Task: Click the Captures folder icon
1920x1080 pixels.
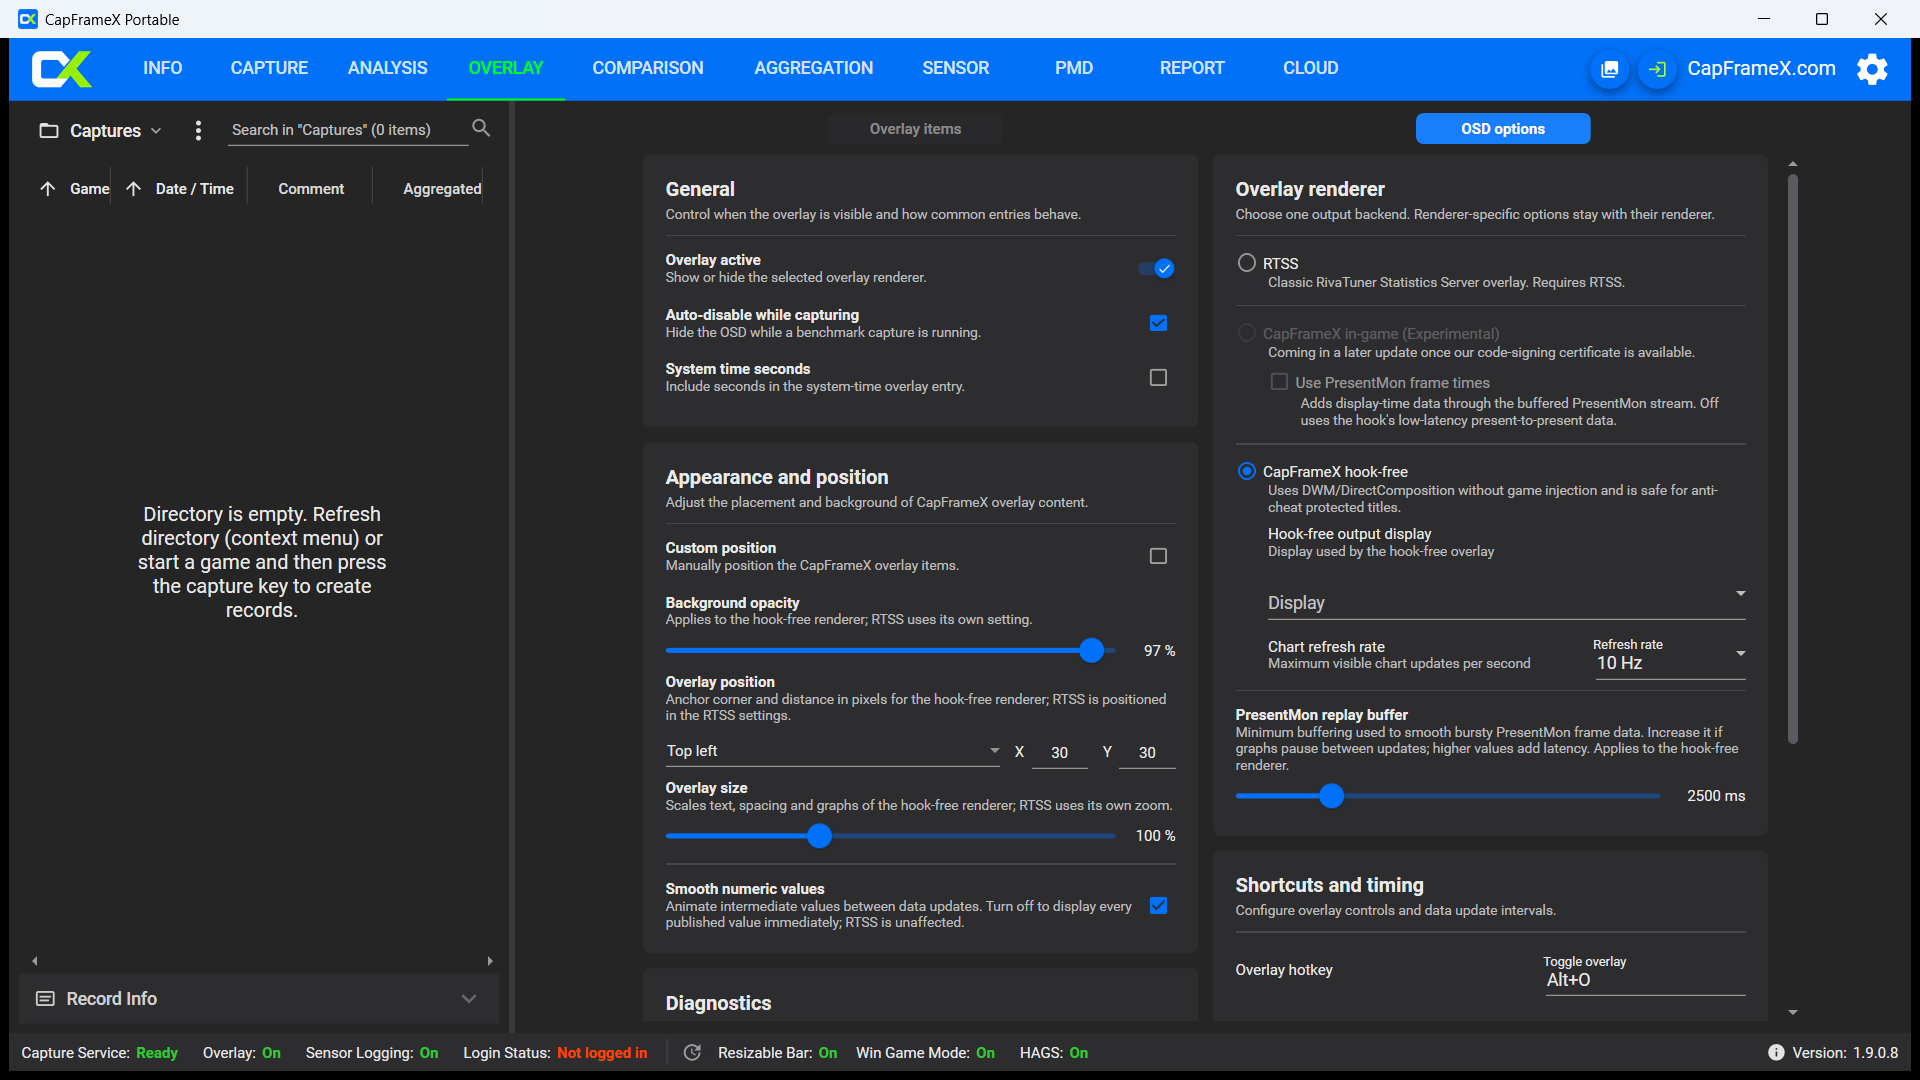Action: click(x=48, y=130)
